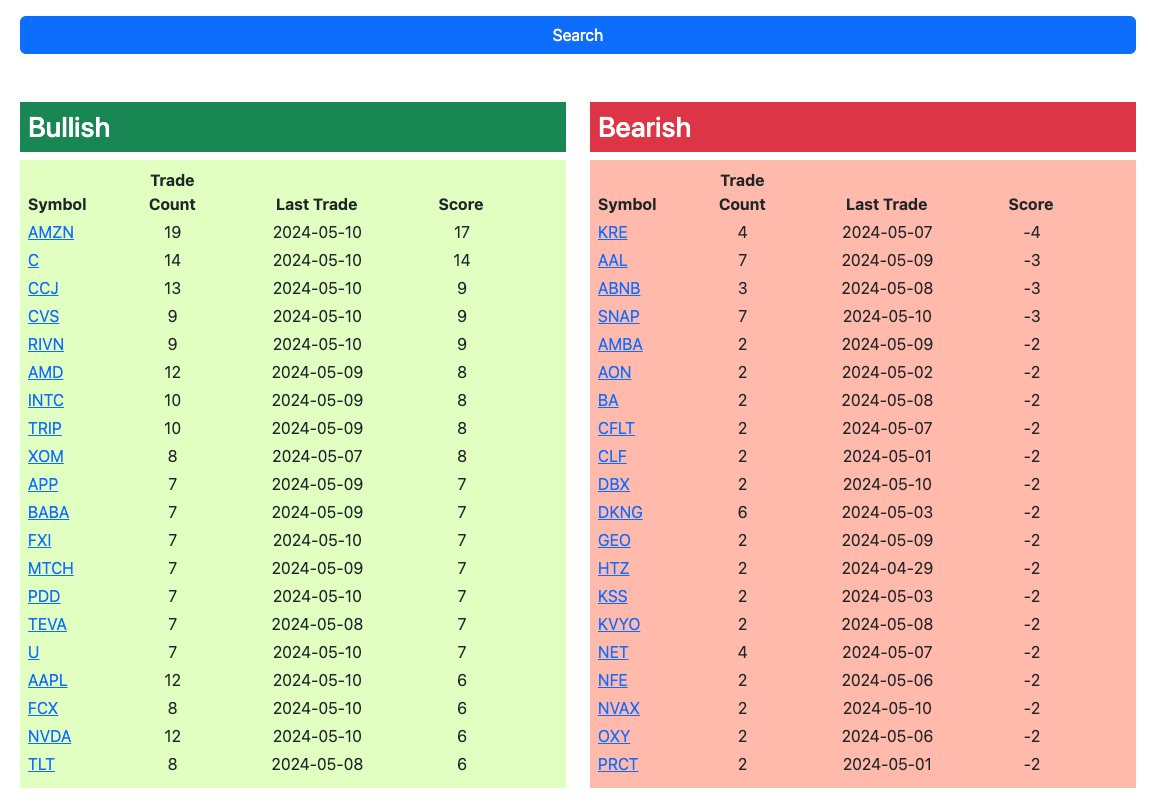Viewport: 1149px width, 808px height.
Task: Open the PDD symbol link
Action: point(44,596)
